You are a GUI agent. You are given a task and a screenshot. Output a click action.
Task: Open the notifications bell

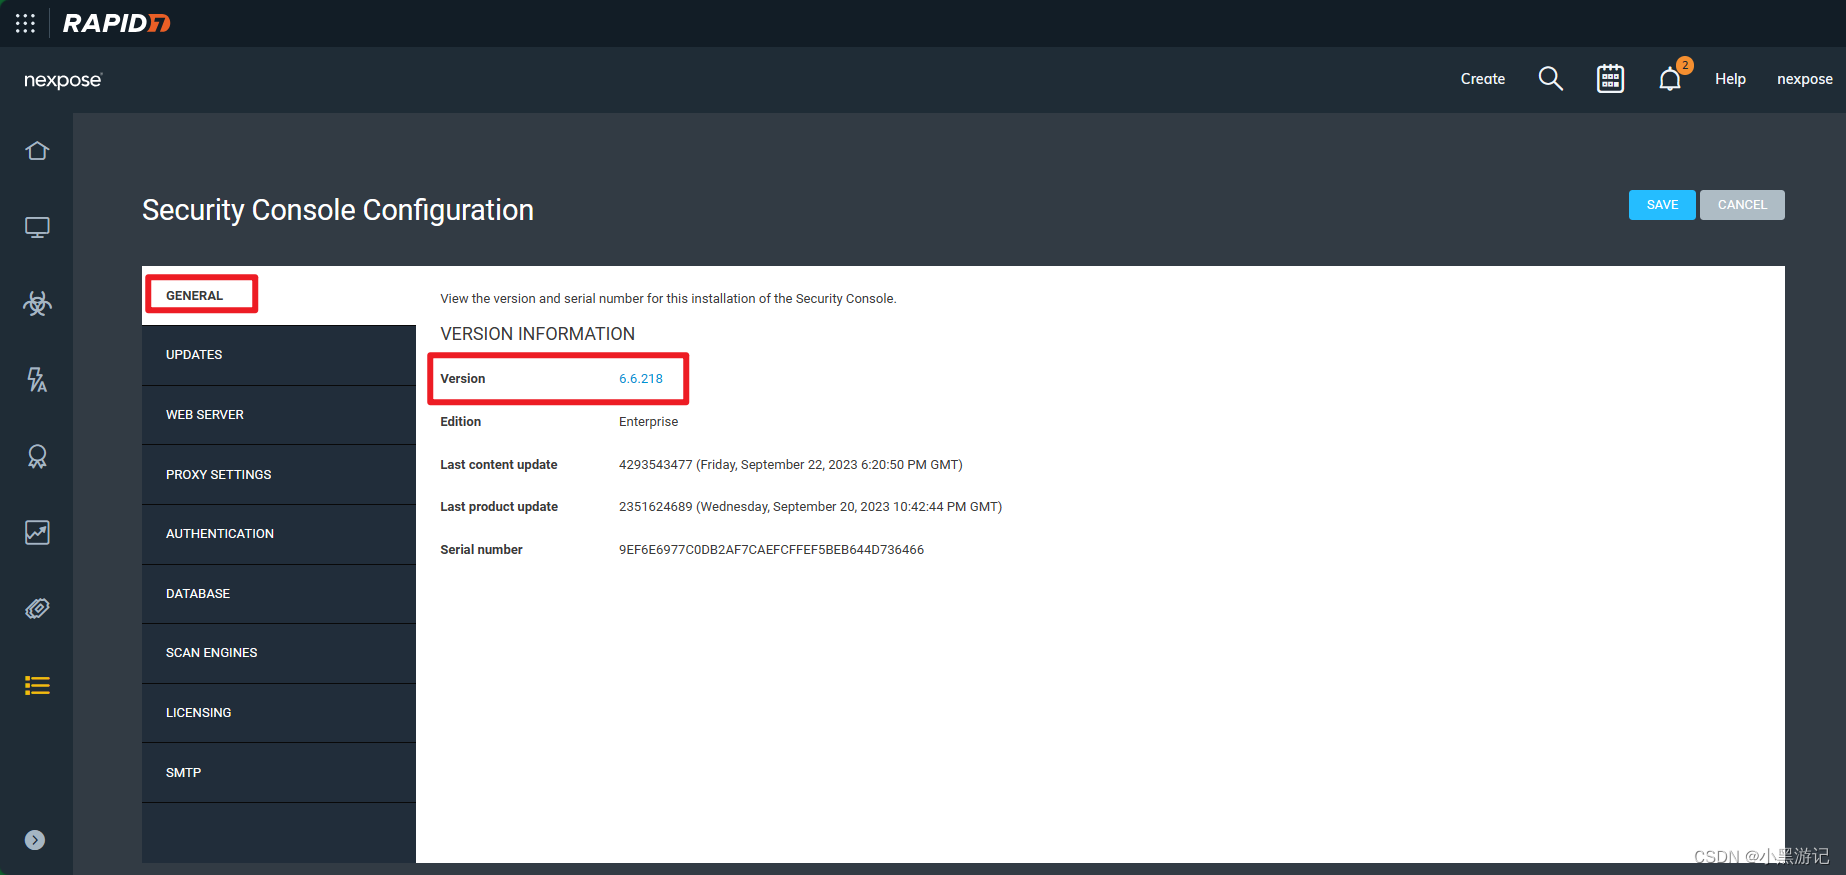coord(1670,78)
